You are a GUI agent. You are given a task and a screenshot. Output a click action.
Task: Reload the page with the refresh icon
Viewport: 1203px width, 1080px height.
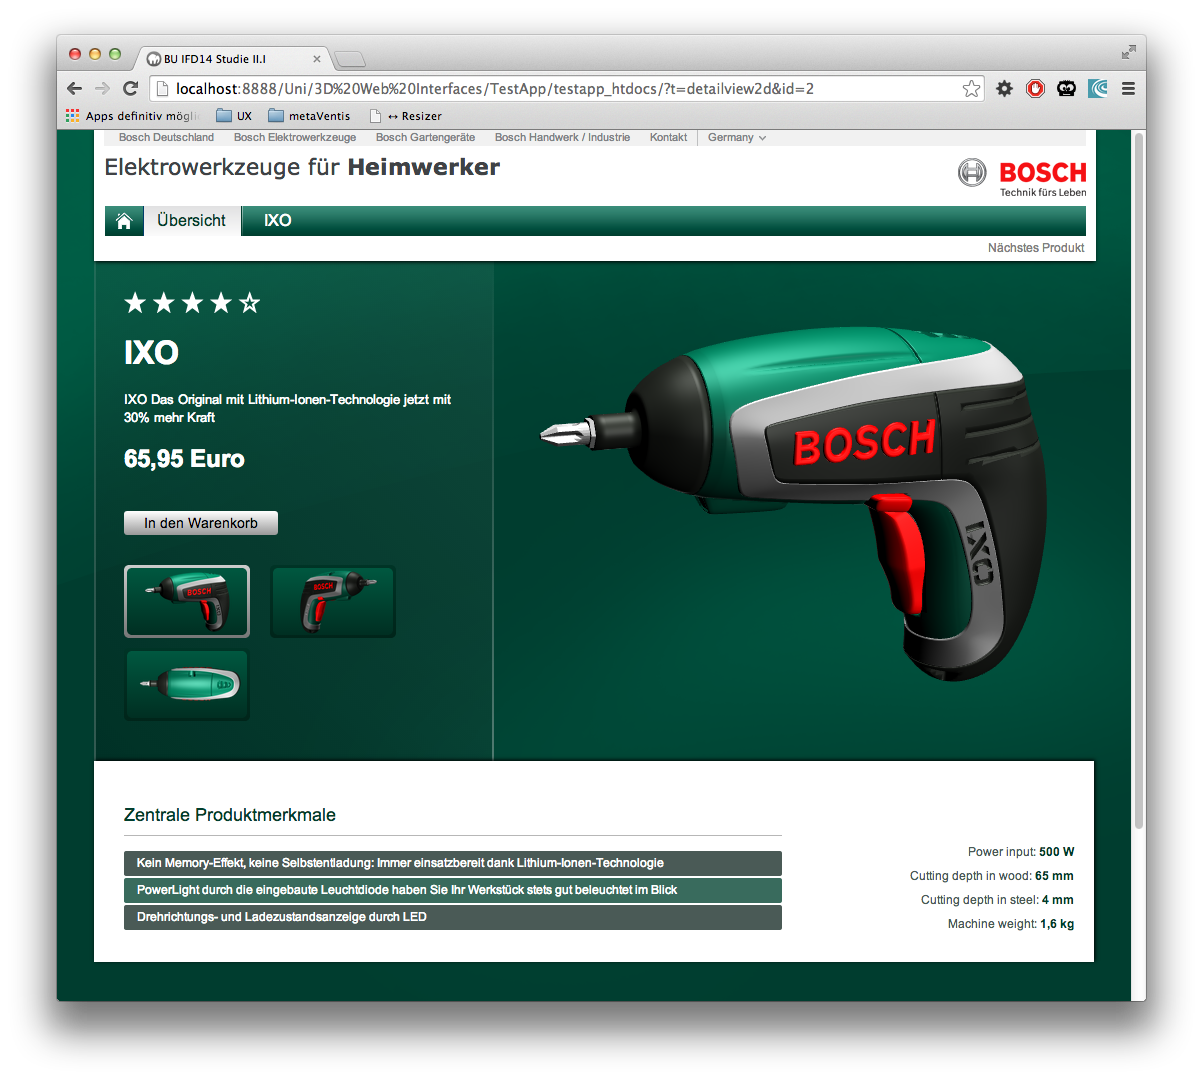click(130, 89)
